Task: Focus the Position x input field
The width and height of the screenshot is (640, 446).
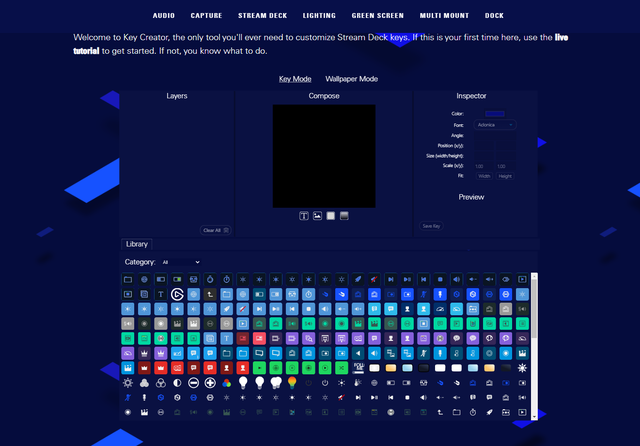Action: pyautogui.click(x=484, y=146)
